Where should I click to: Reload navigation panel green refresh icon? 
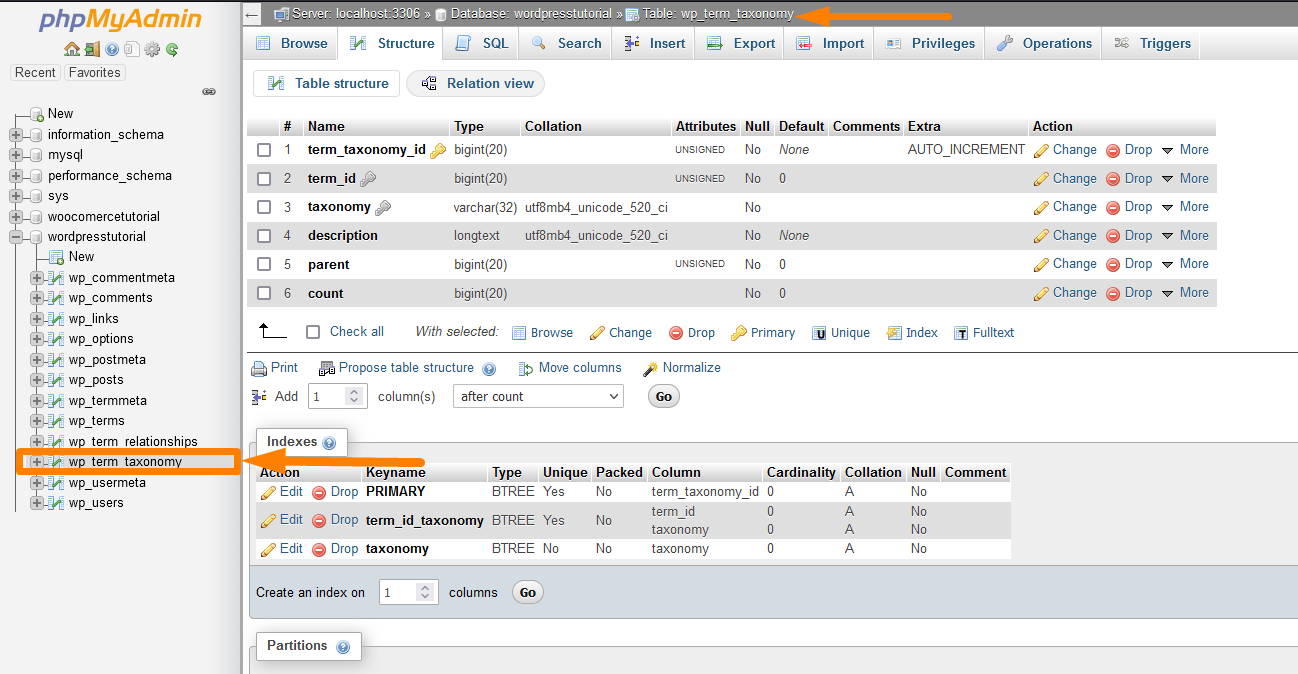point(172,49)
